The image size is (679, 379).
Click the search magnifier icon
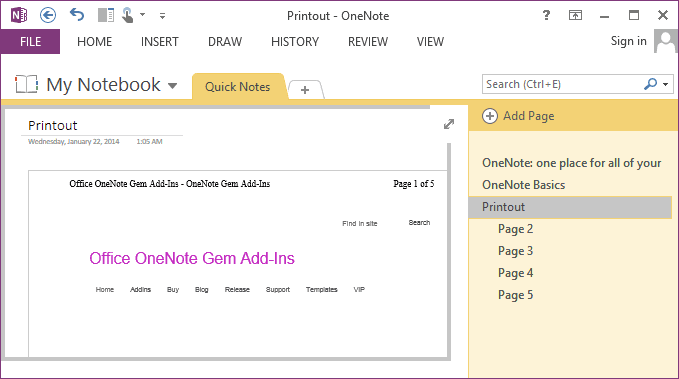click(650, 84)
